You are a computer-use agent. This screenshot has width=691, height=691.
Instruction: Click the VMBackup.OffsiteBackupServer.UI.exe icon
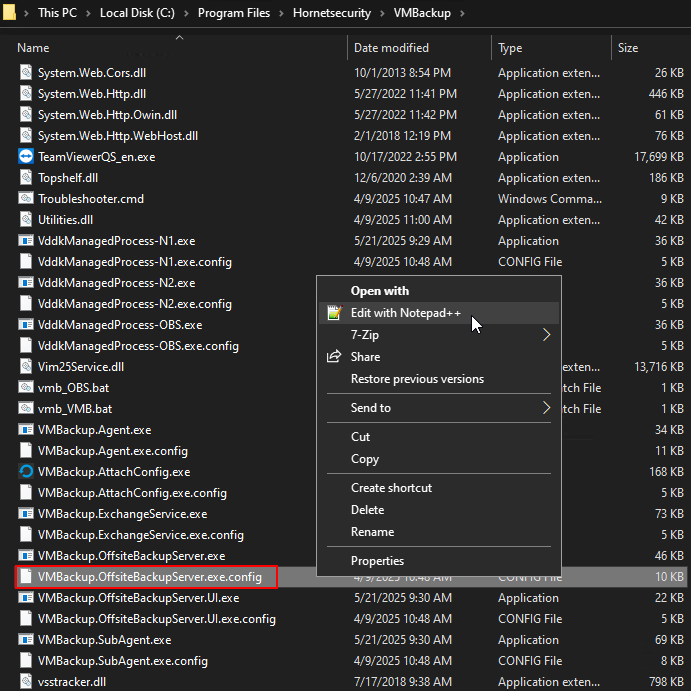coord(26,598)
